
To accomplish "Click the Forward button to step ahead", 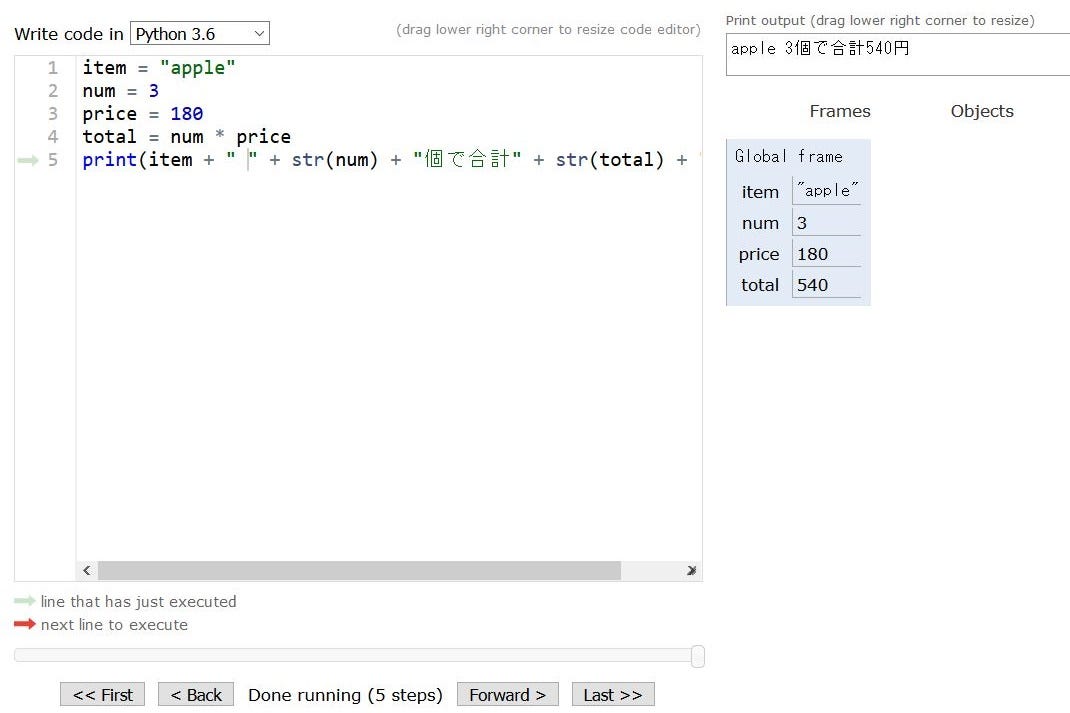I will coord(507,694).
